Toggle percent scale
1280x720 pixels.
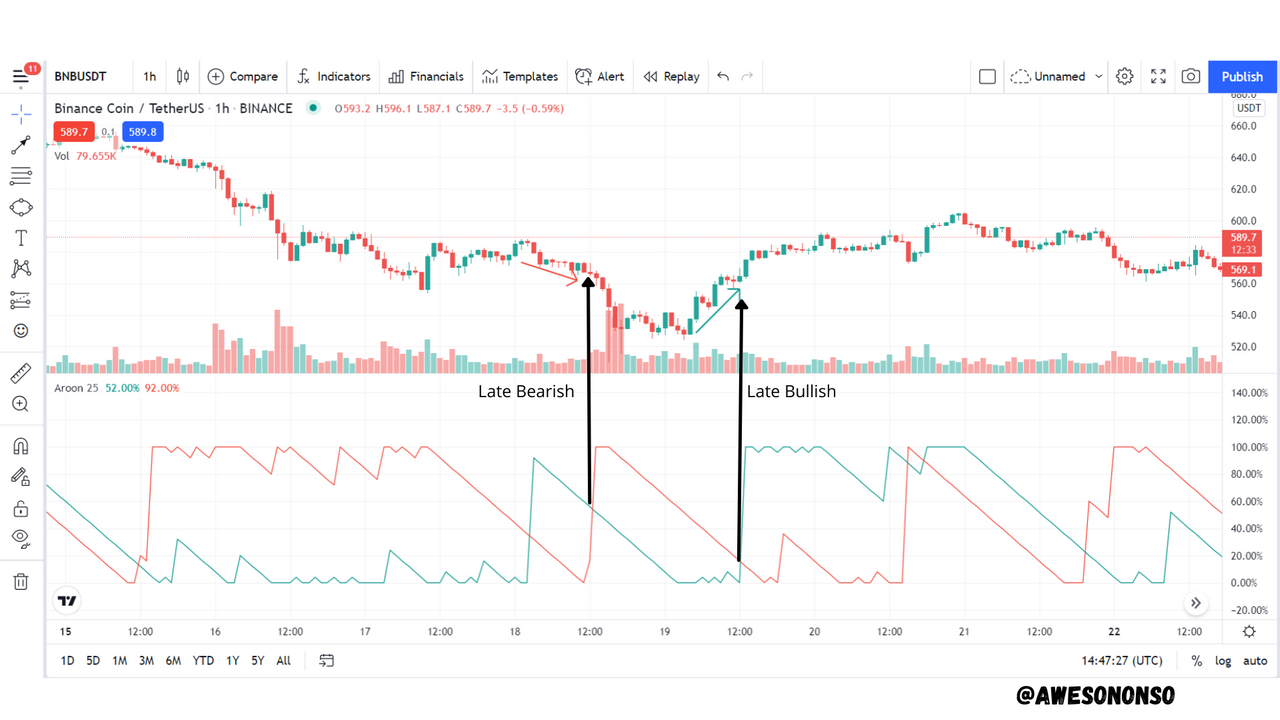coord(1197,661)
